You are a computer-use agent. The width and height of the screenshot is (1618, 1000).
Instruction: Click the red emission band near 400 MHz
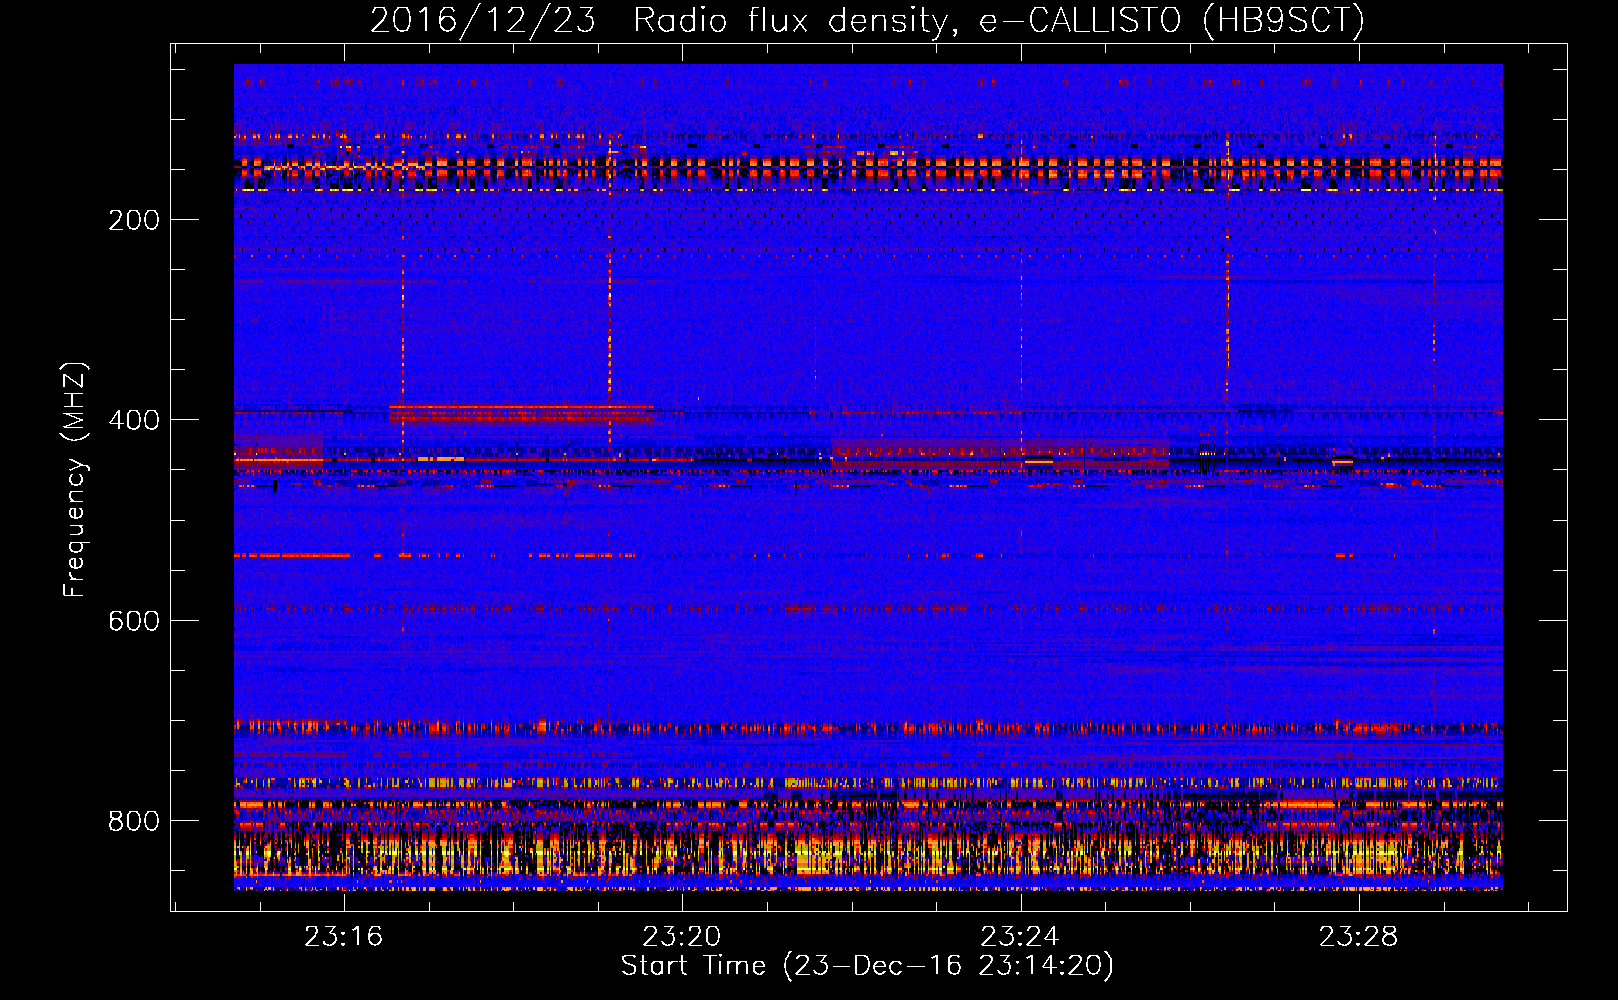(x=521, y=413)
